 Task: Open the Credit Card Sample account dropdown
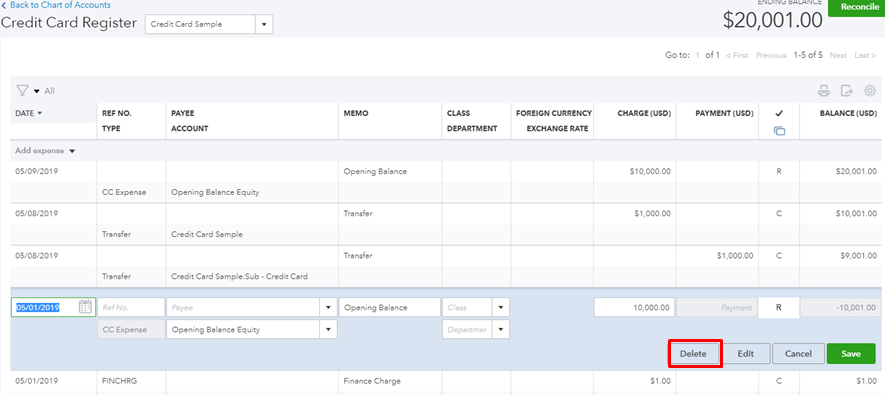coord(264,25)
